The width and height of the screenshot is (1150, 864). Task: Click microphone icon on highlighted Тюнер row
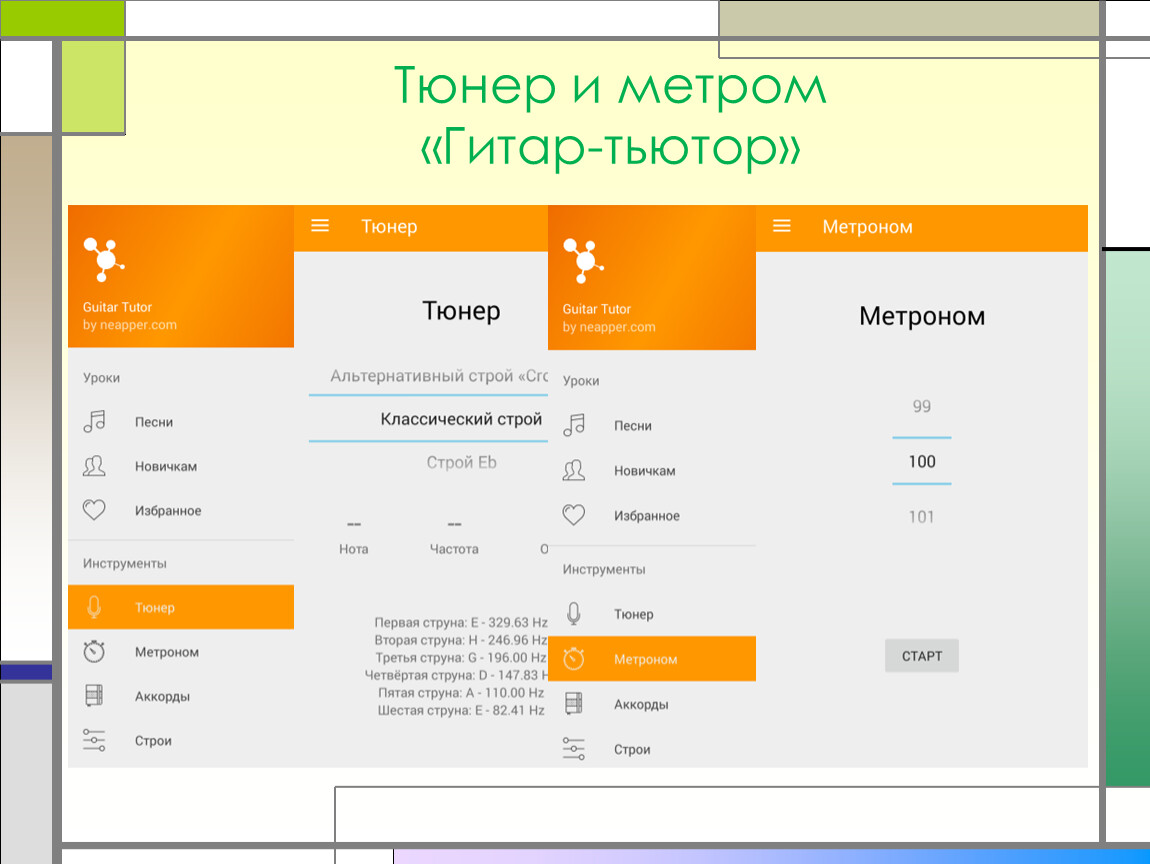(94, 607)
